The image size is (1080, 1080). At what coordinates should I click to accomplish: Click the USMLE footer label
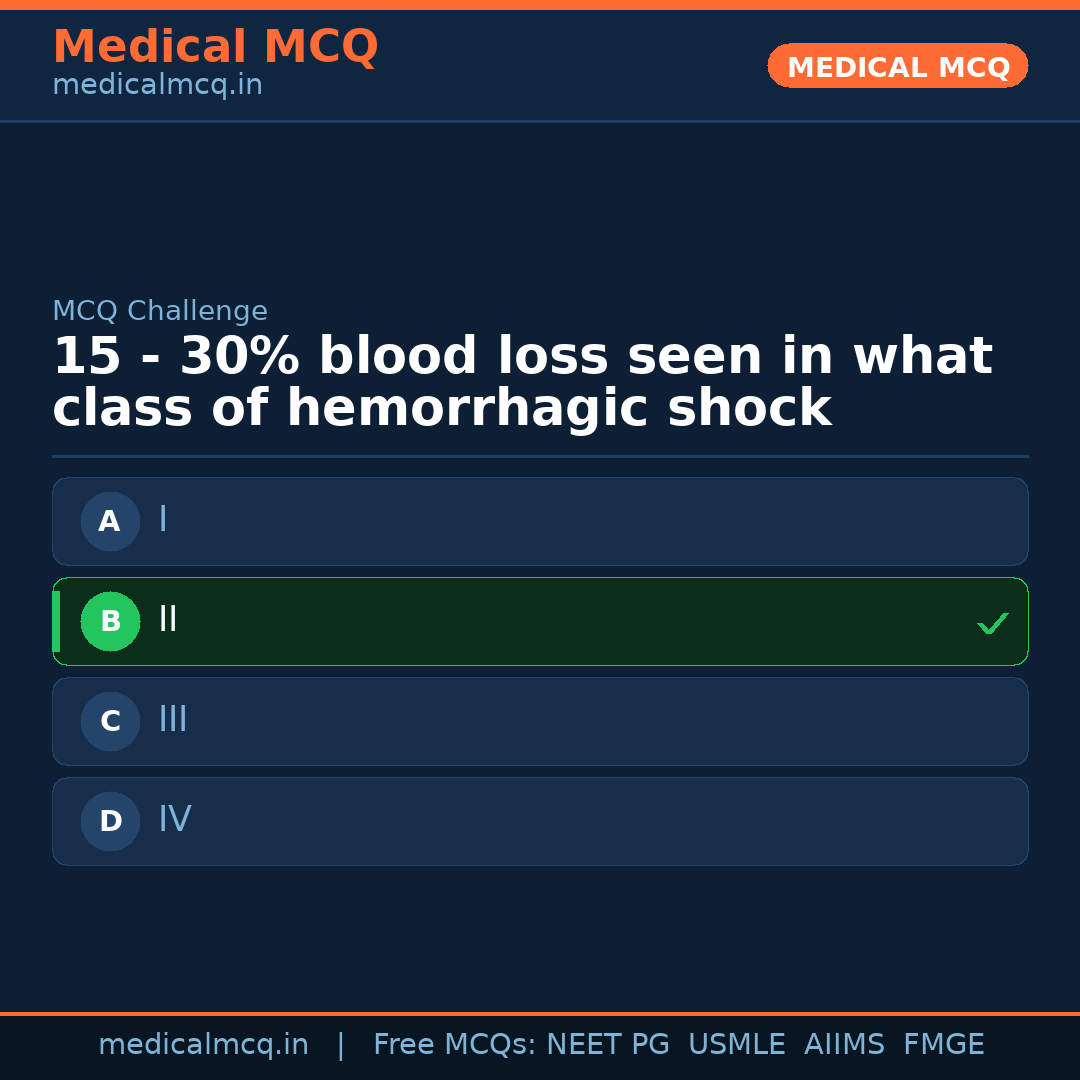point(737,1043)
